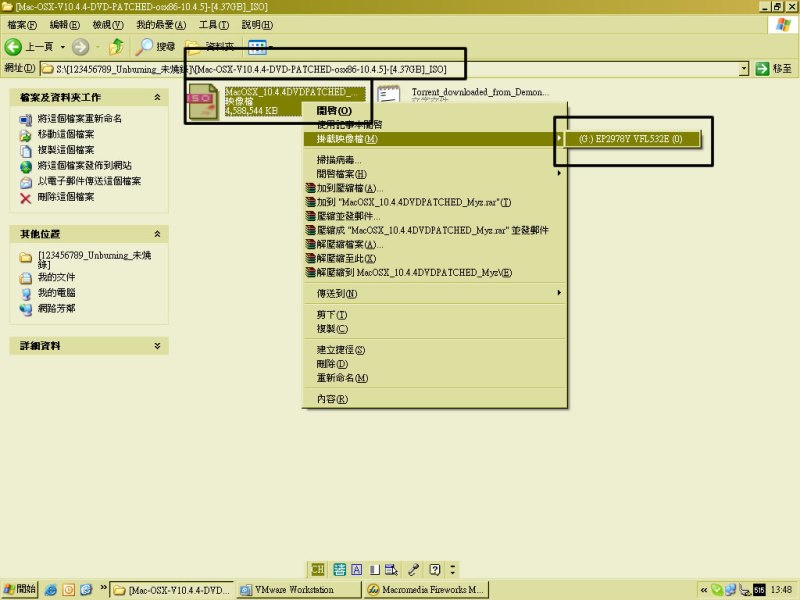The height and width of the screenshot is (600, 800).
Task: Expand the Details (詳細資料) panel
Action: (157, 345)
